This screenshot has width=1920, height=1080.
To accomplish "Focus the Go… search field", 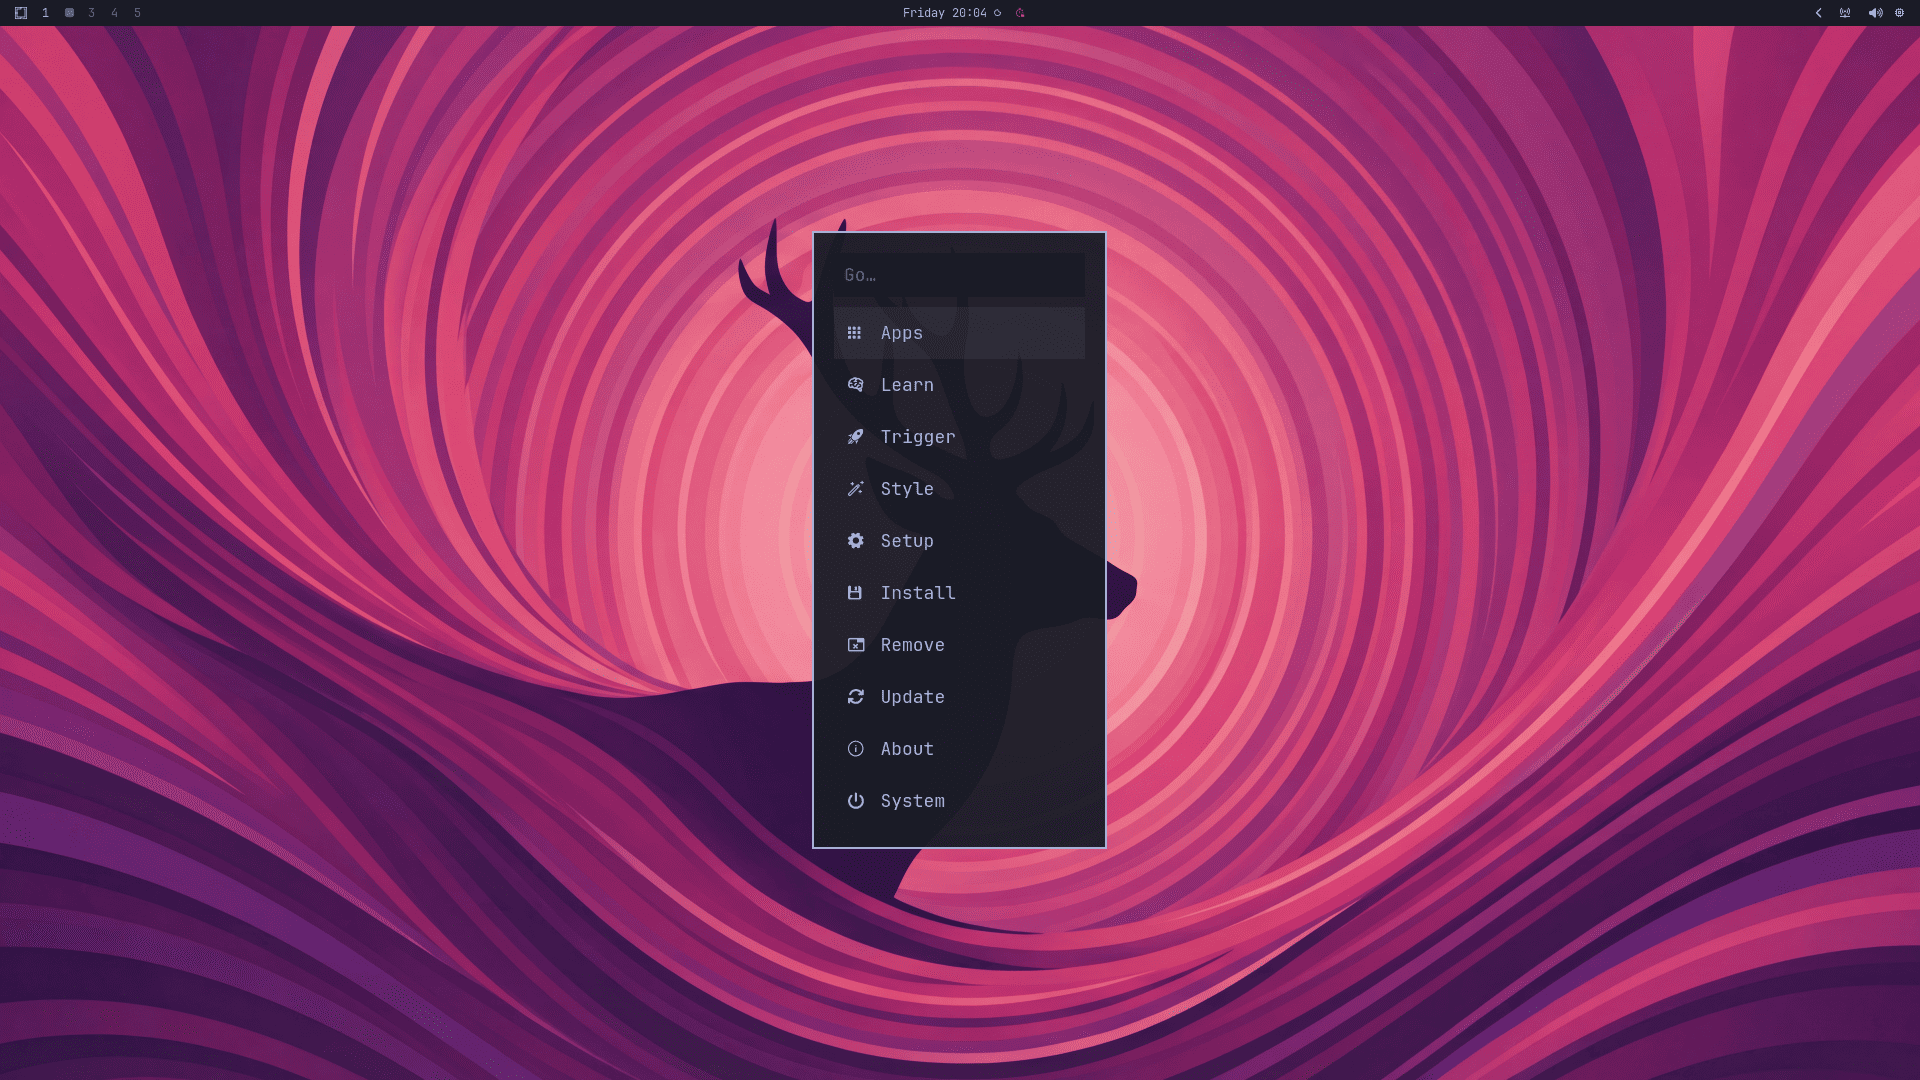I will coord(959,275).
